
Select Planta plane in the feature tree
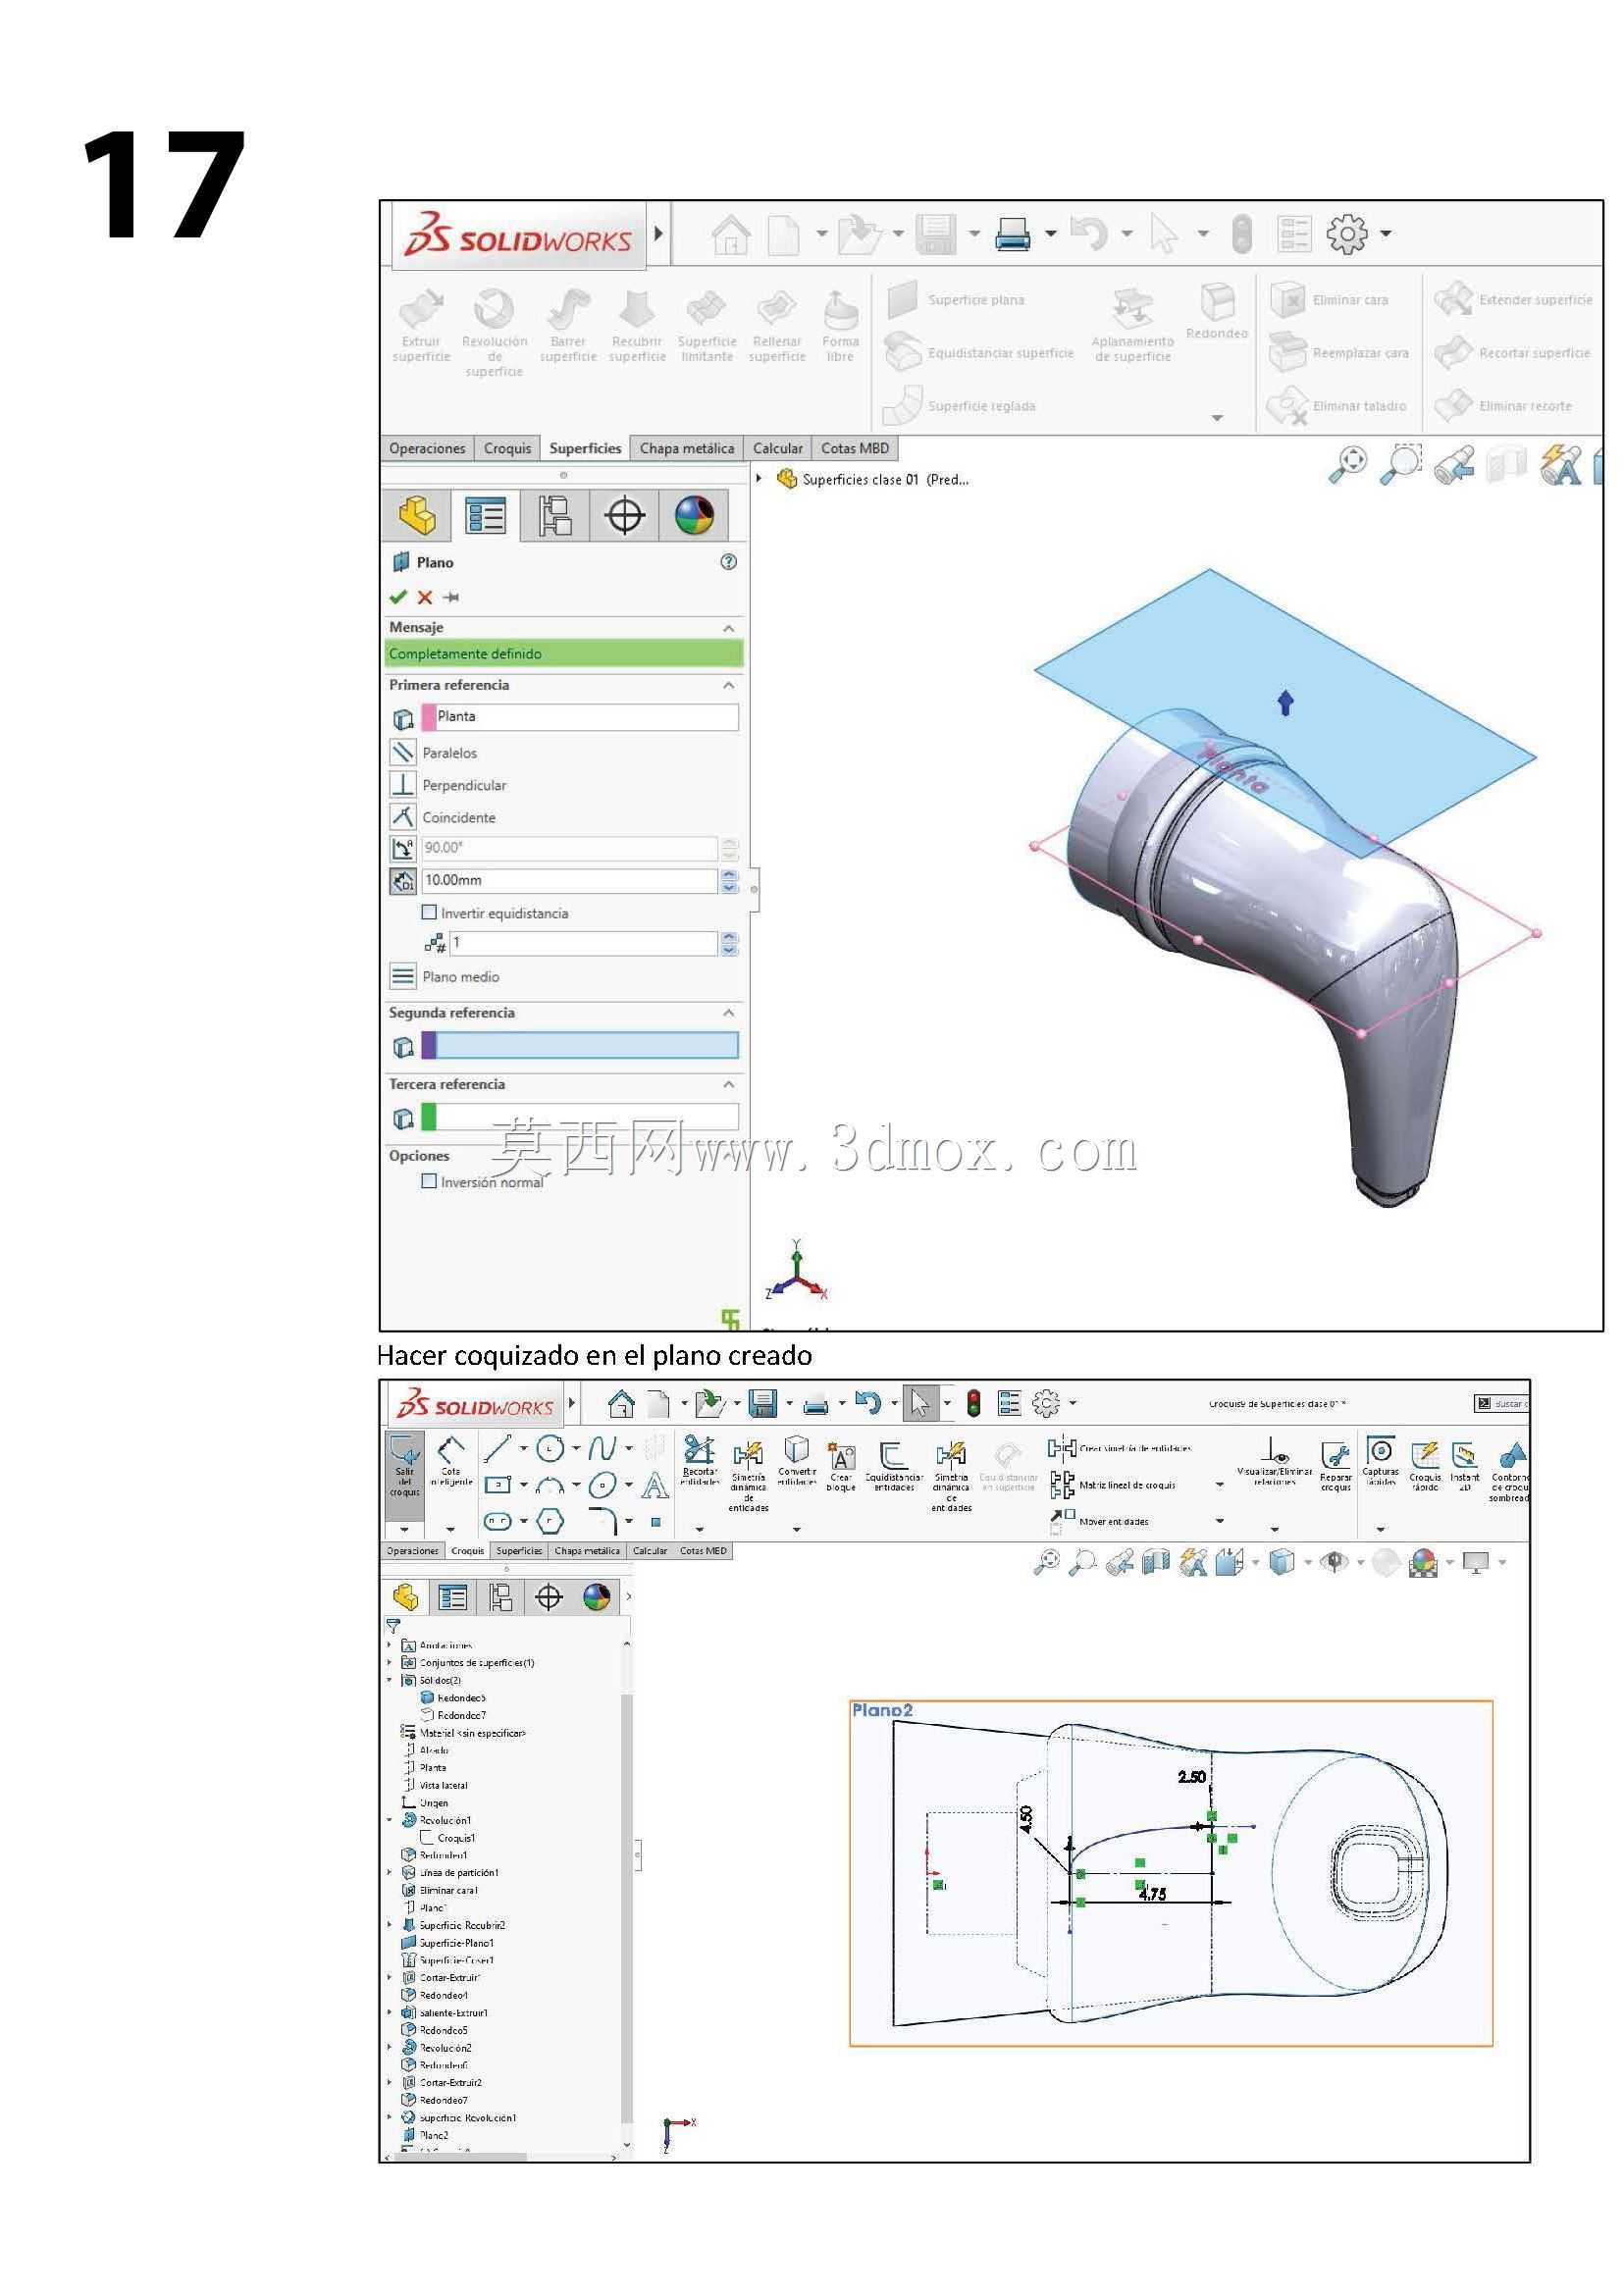pos(425,1767)
